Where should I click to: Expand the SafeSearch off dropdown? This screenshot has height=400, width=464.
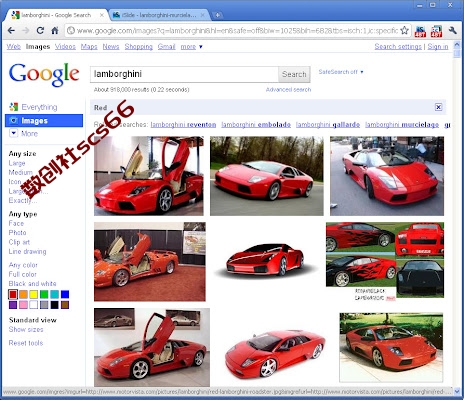tap(341, 72)
